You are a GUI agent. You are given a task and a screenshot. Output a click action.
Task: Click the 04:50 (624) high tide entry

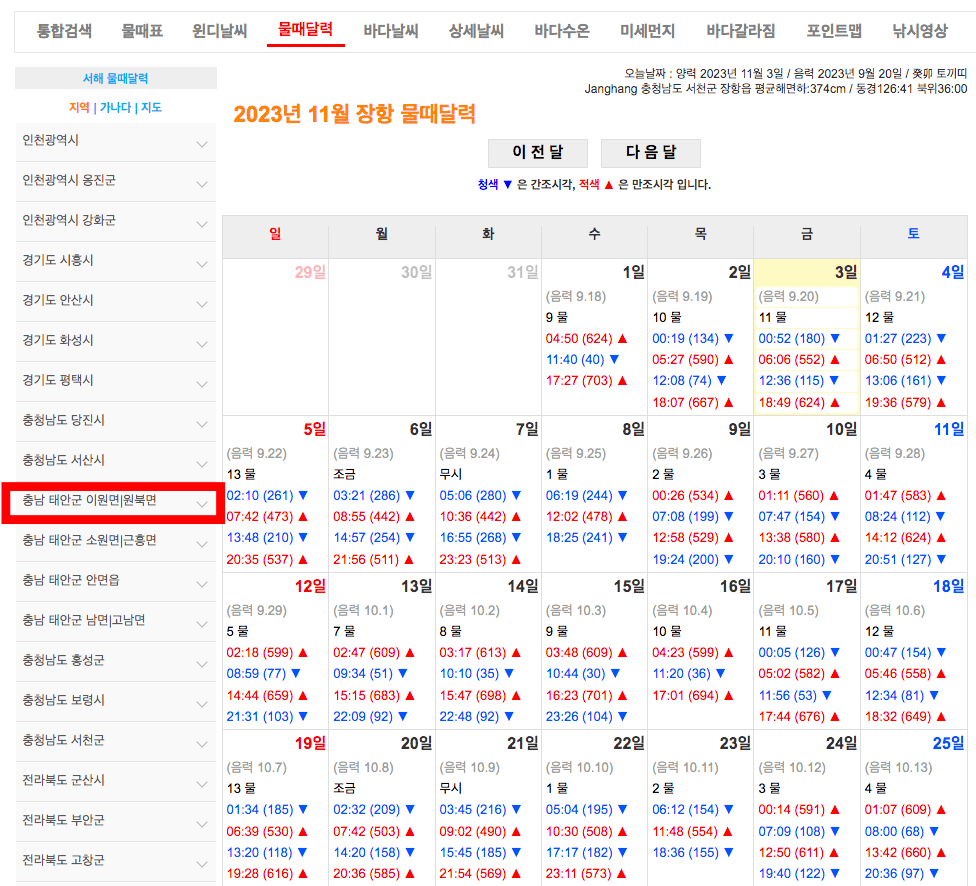pyautogui.click(x=586, y=338)
